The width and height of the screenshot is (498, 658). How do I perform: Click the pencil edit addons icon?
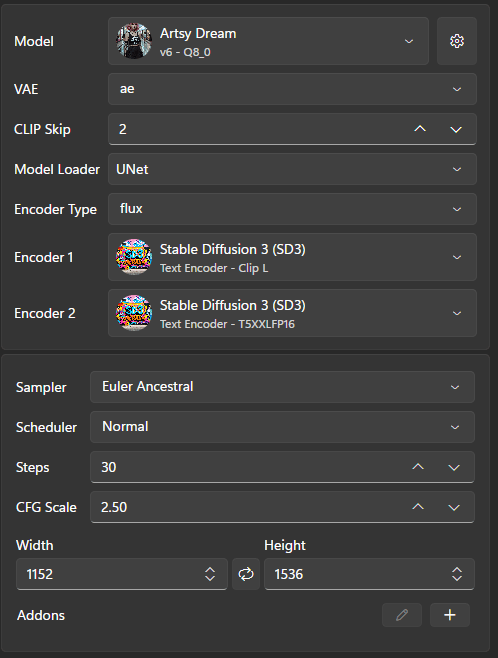point(402,615)
